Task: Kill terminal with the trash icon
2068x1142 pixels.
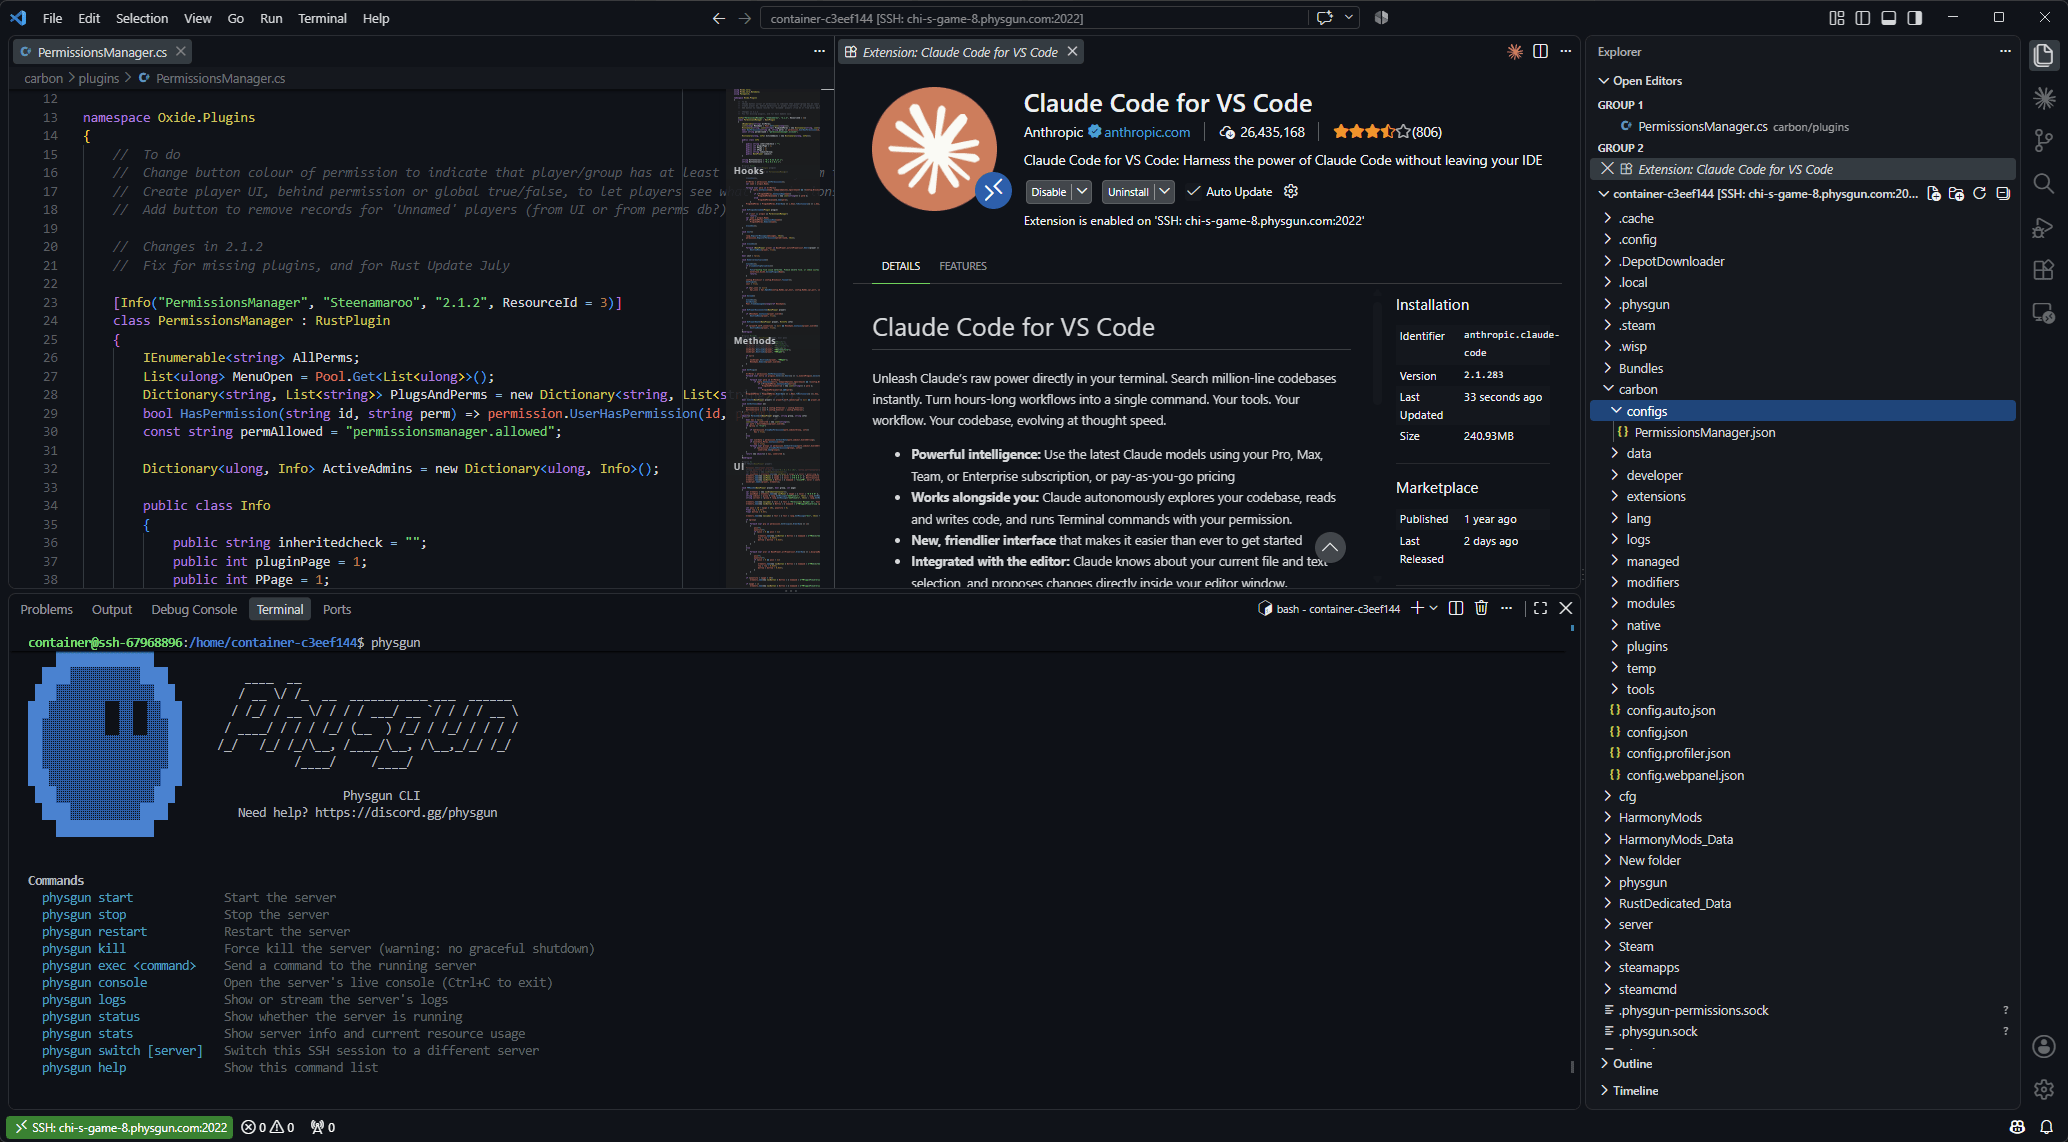Action: click(1481, 608)
